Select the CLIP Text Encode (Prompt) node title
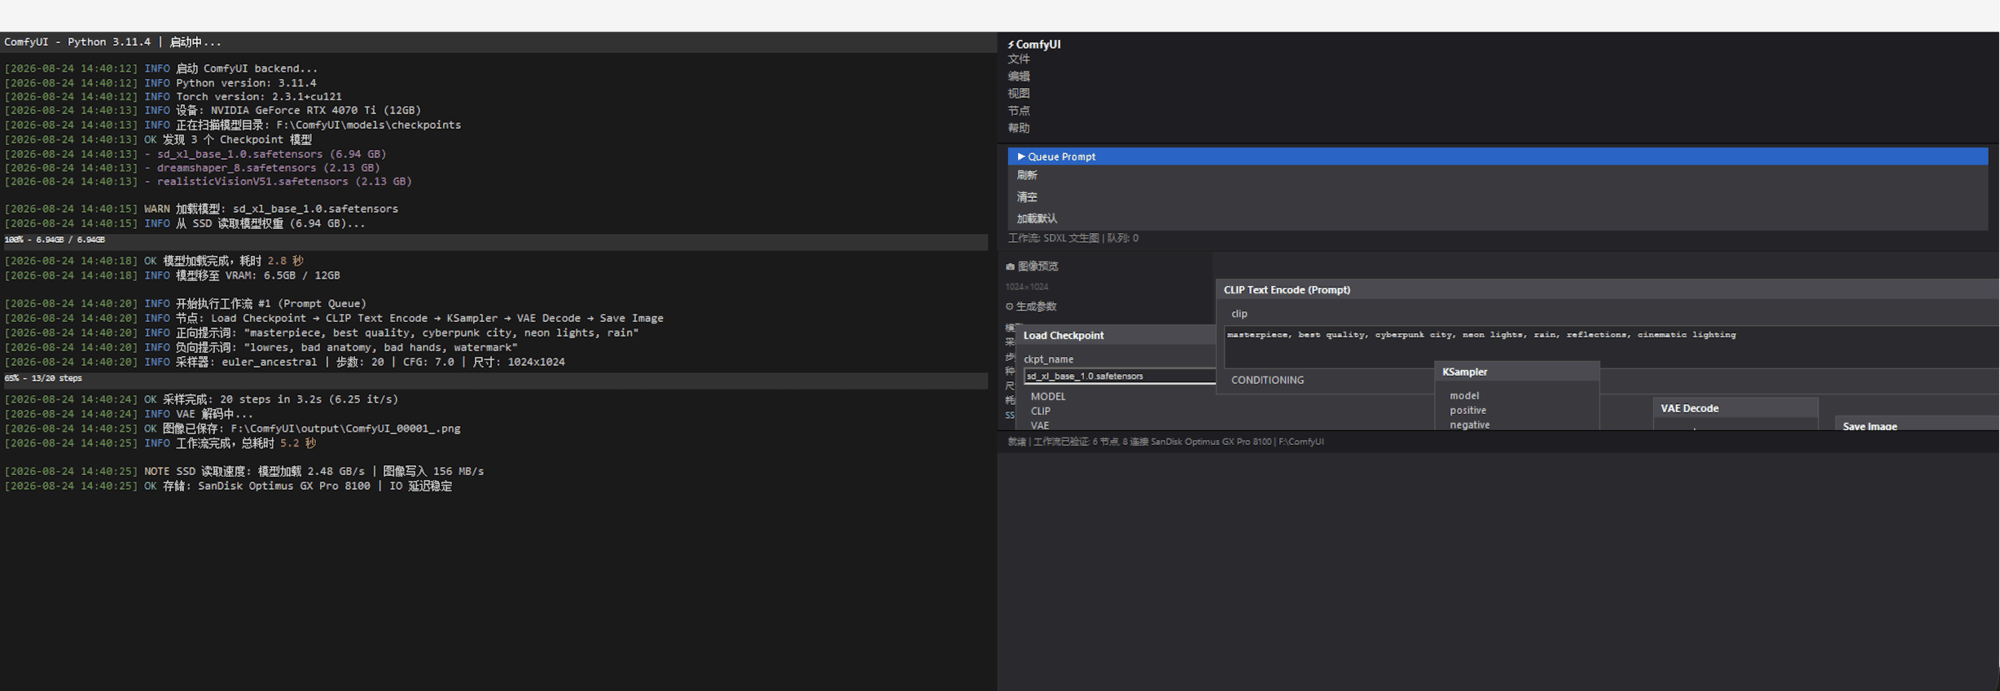 [1286, 290]
